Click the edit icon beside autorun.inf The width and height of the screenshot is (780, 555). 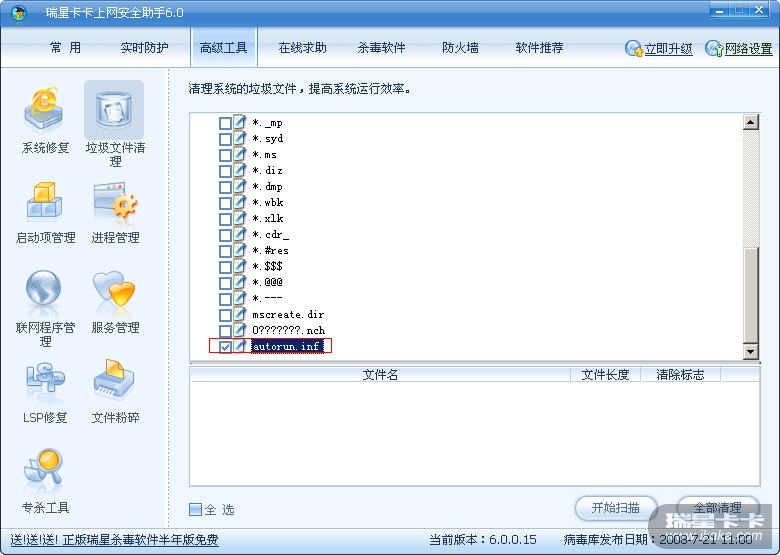point(239,346)
